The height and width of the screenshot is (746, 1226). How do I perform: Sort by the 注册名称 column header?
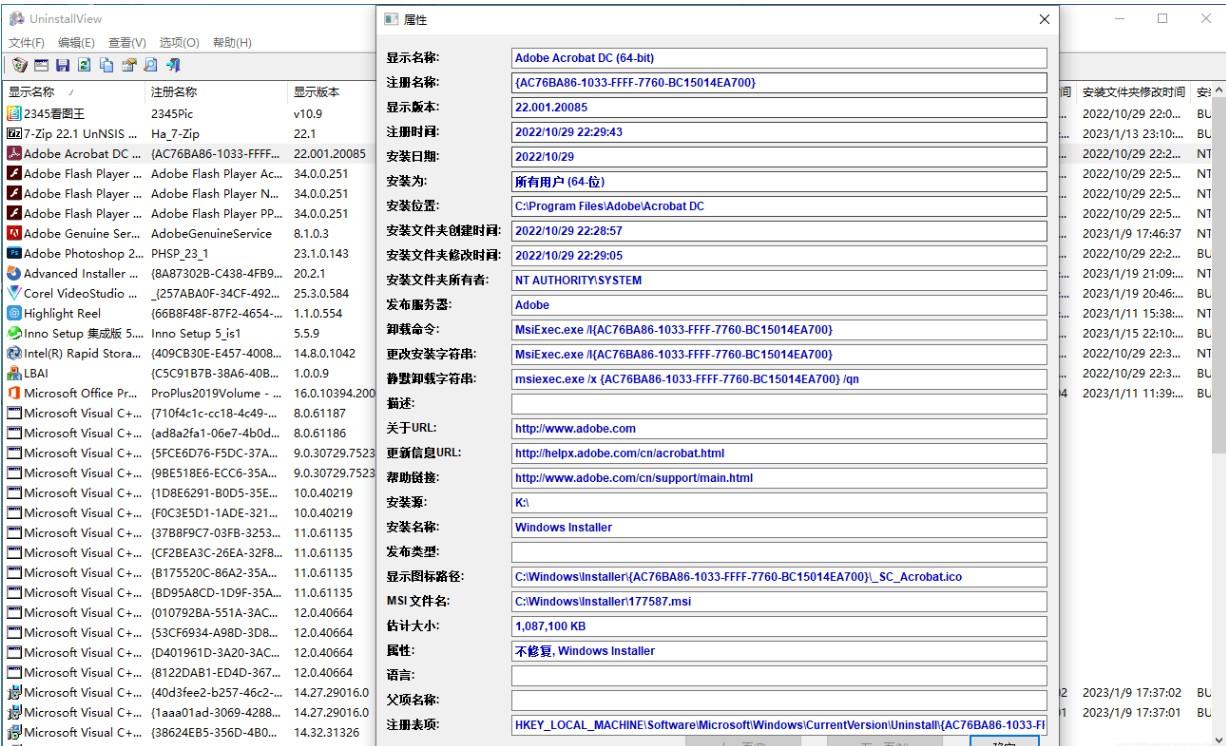click(x=218, y=92)
